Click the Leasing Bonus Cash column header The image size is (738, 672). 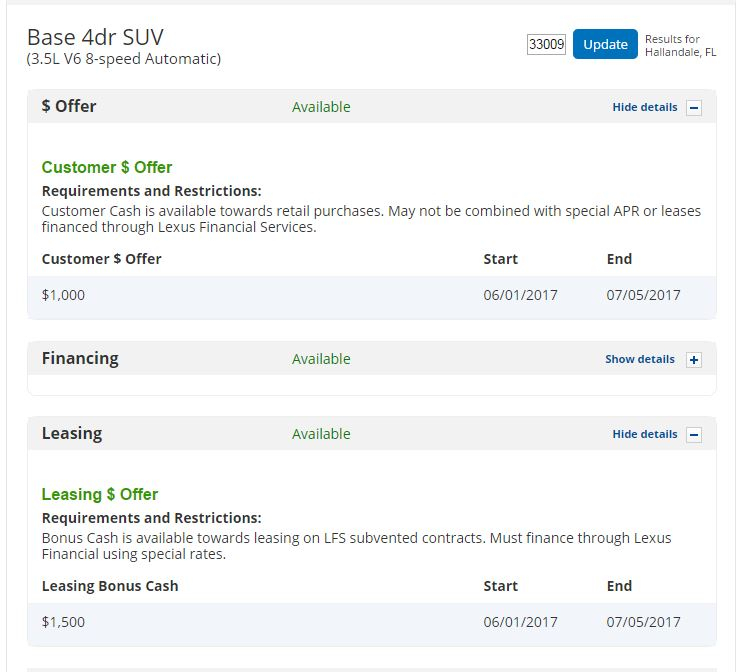pyautogui.click(x=110, y=586)
